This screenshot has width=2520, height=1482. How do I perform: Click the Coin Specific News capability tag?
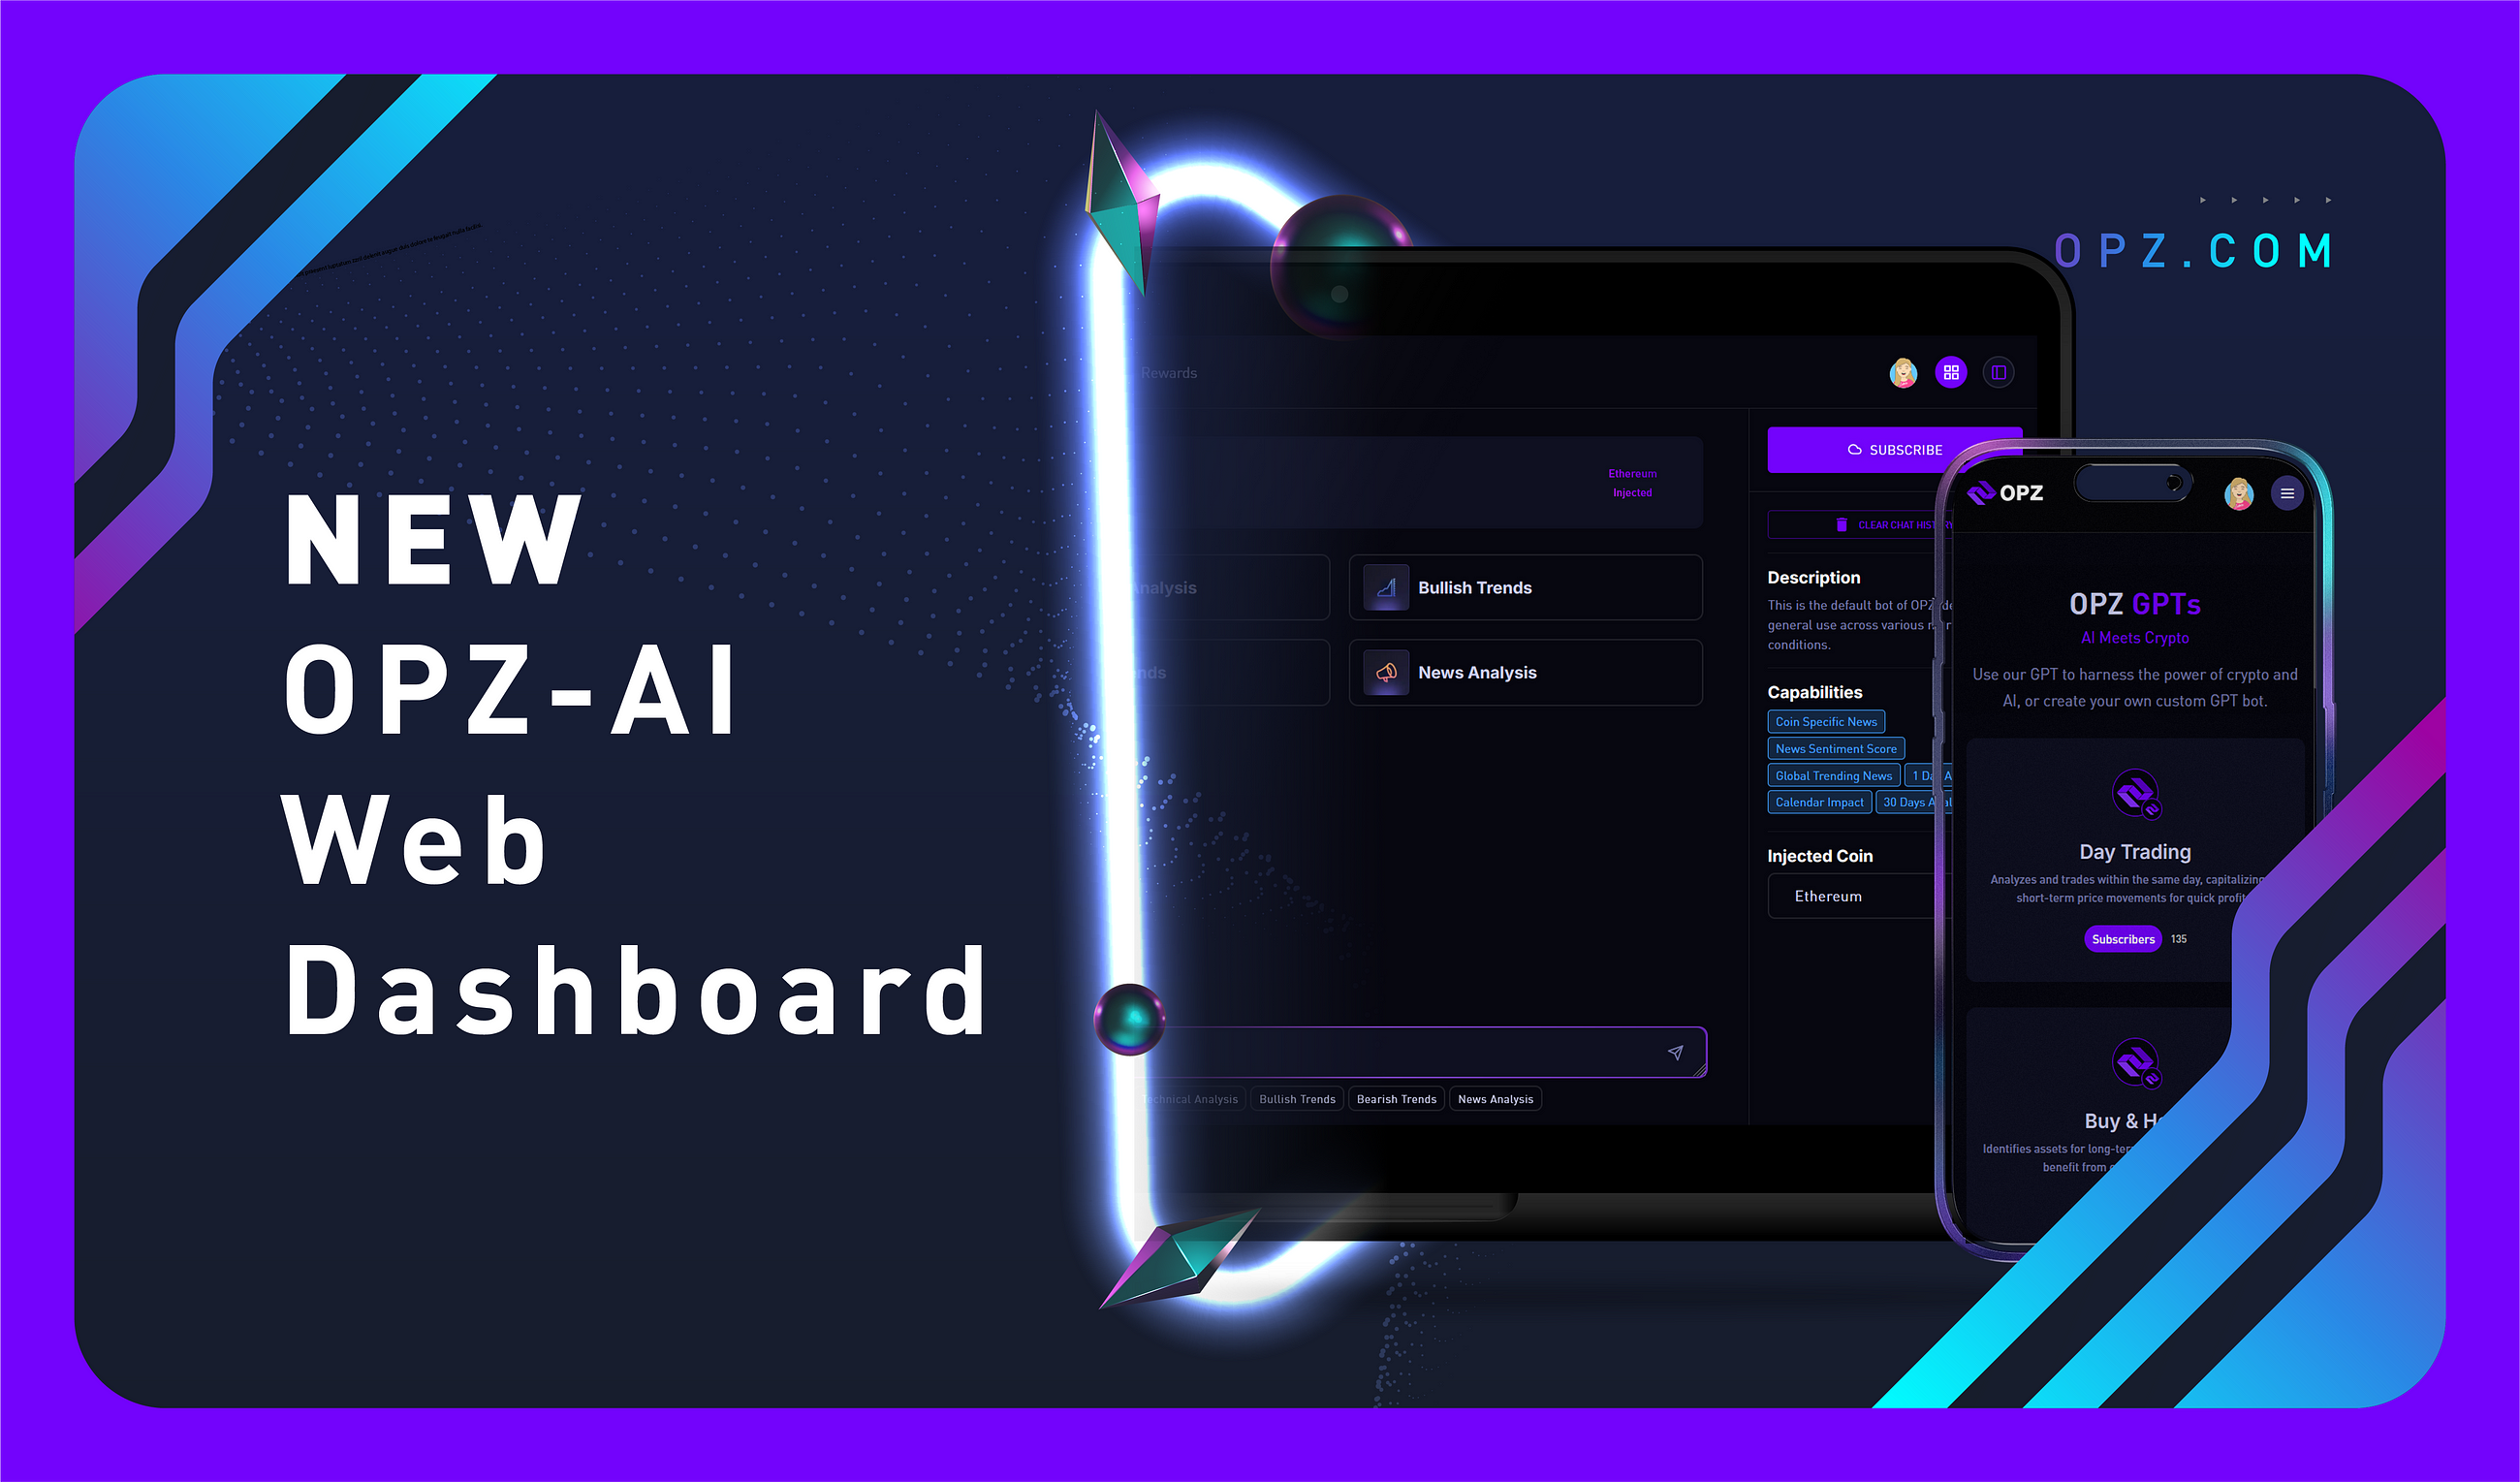click(x=1834, y=723)
